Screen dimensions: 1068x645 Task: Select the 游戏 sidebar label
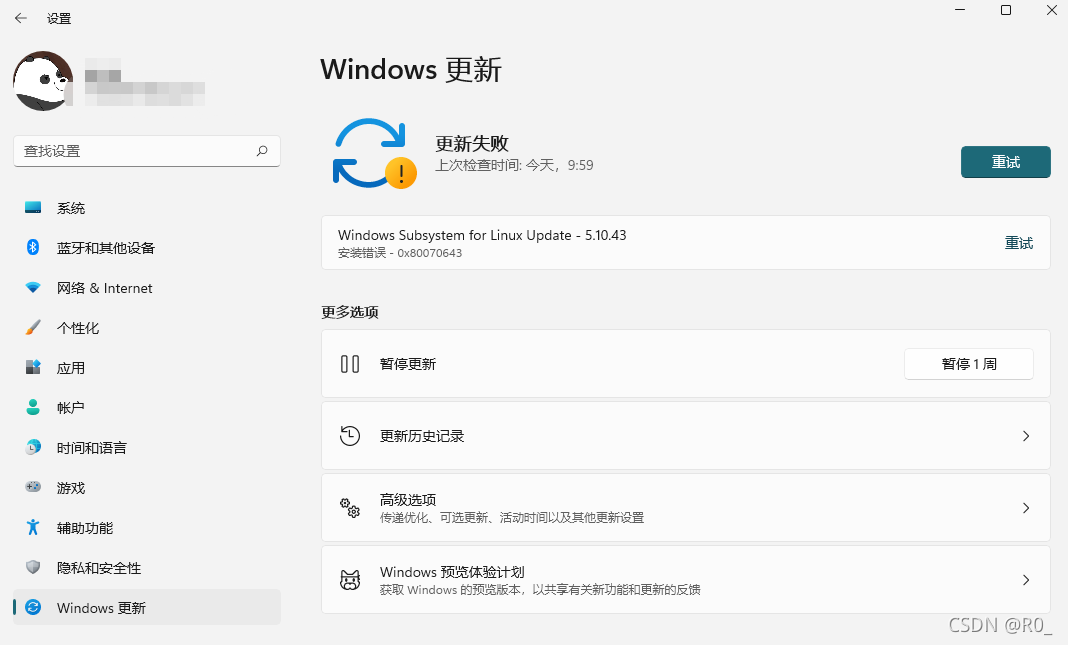click(71, 488)
